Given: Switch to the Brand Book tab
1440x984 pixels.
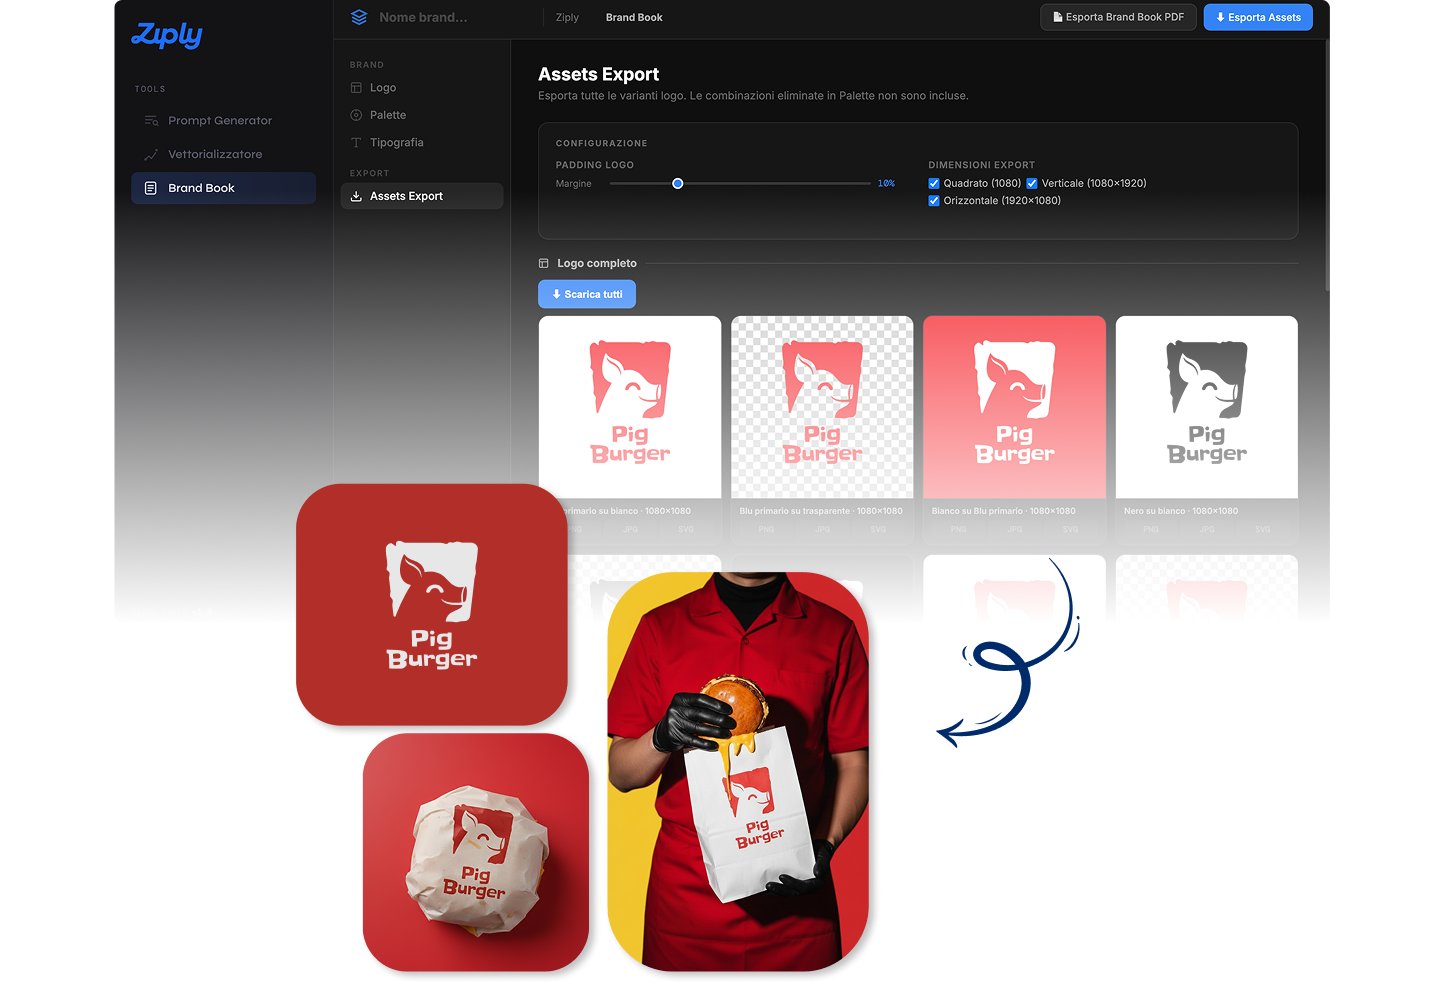Looking at the screenshot, I should click(x=634, y=17).
